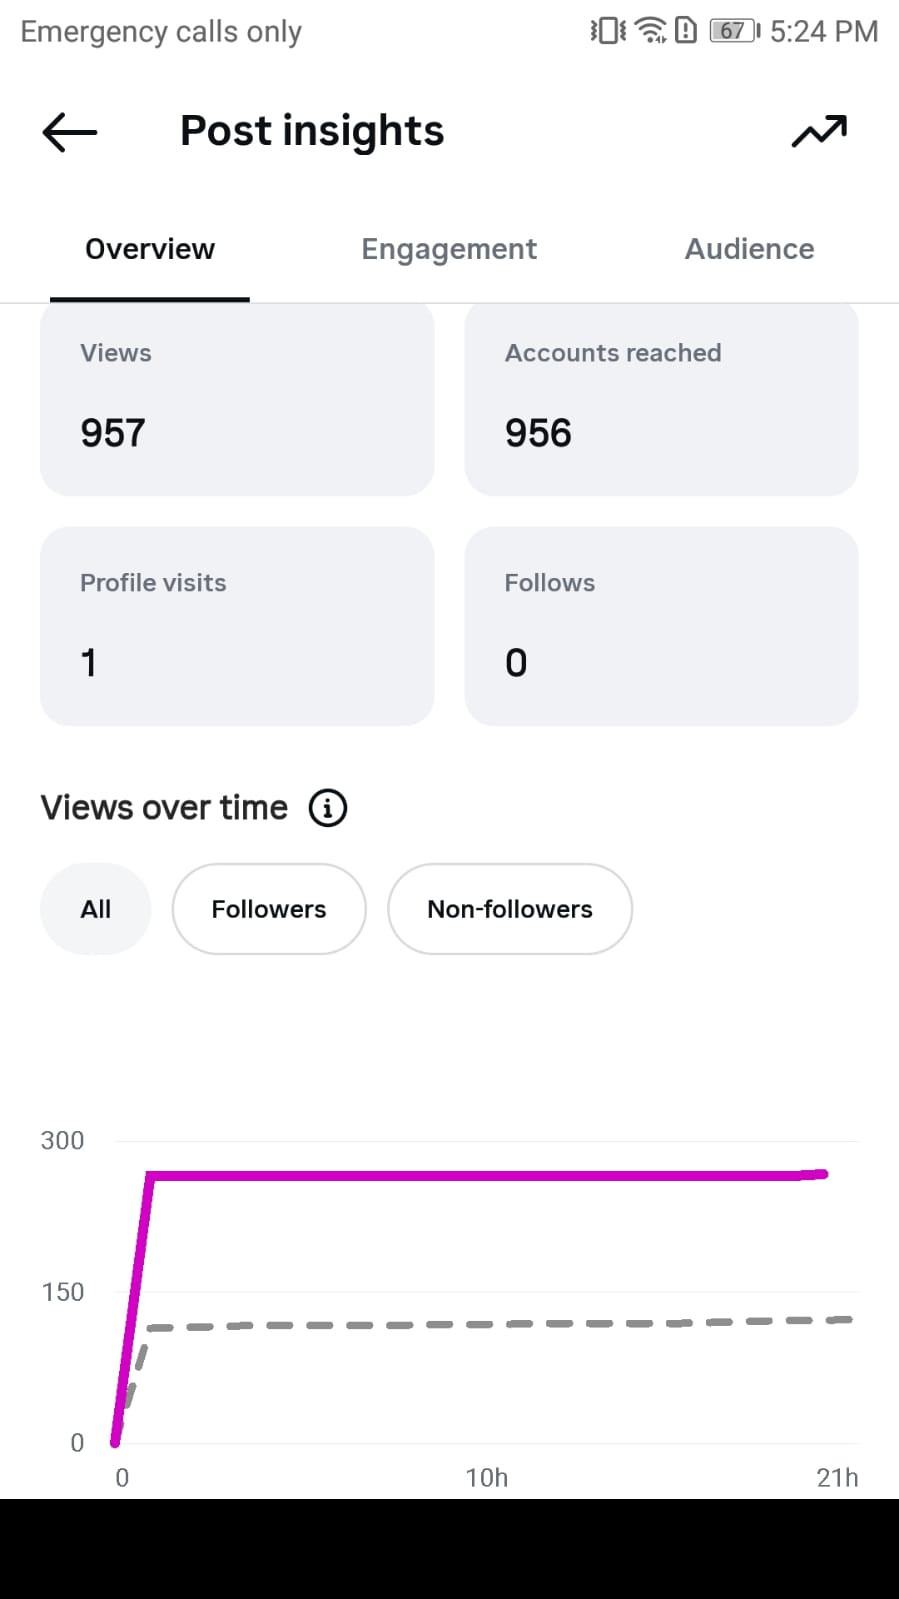Open the Follows card
The width and height of the screenshot is (899, 1599).
[x=661, y=626]
